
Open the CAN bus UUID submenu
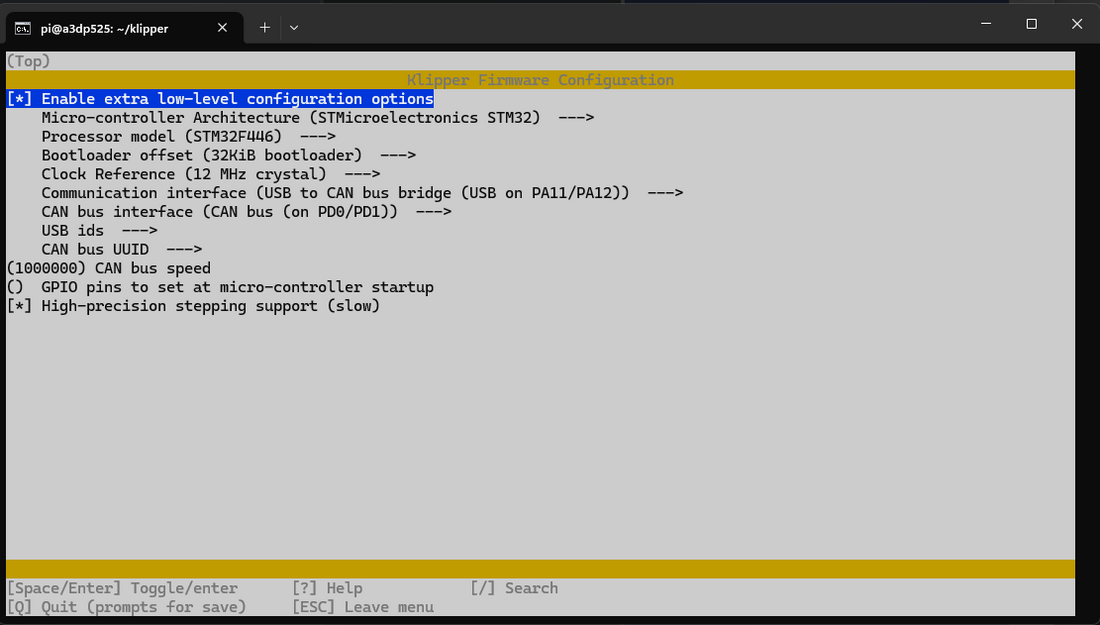(x=121, y=250)
